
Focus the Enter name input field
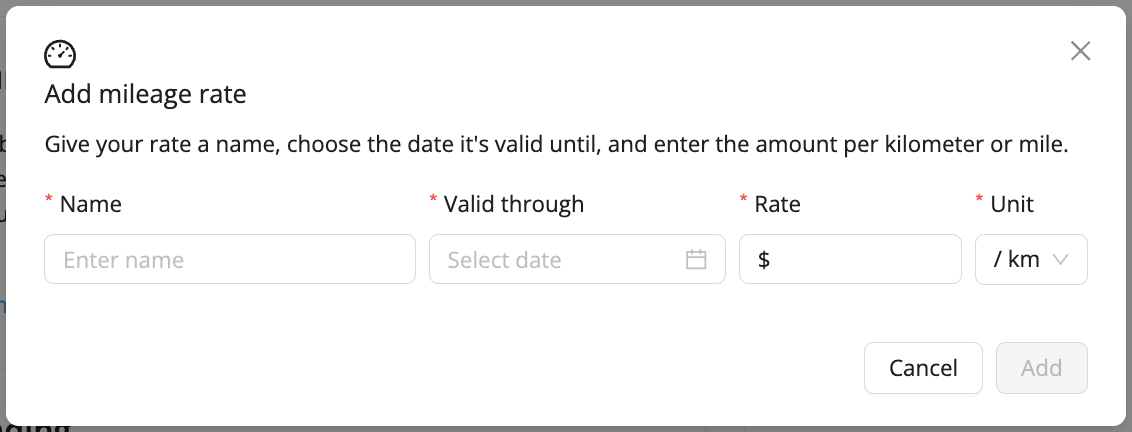[x=230, y=260]
